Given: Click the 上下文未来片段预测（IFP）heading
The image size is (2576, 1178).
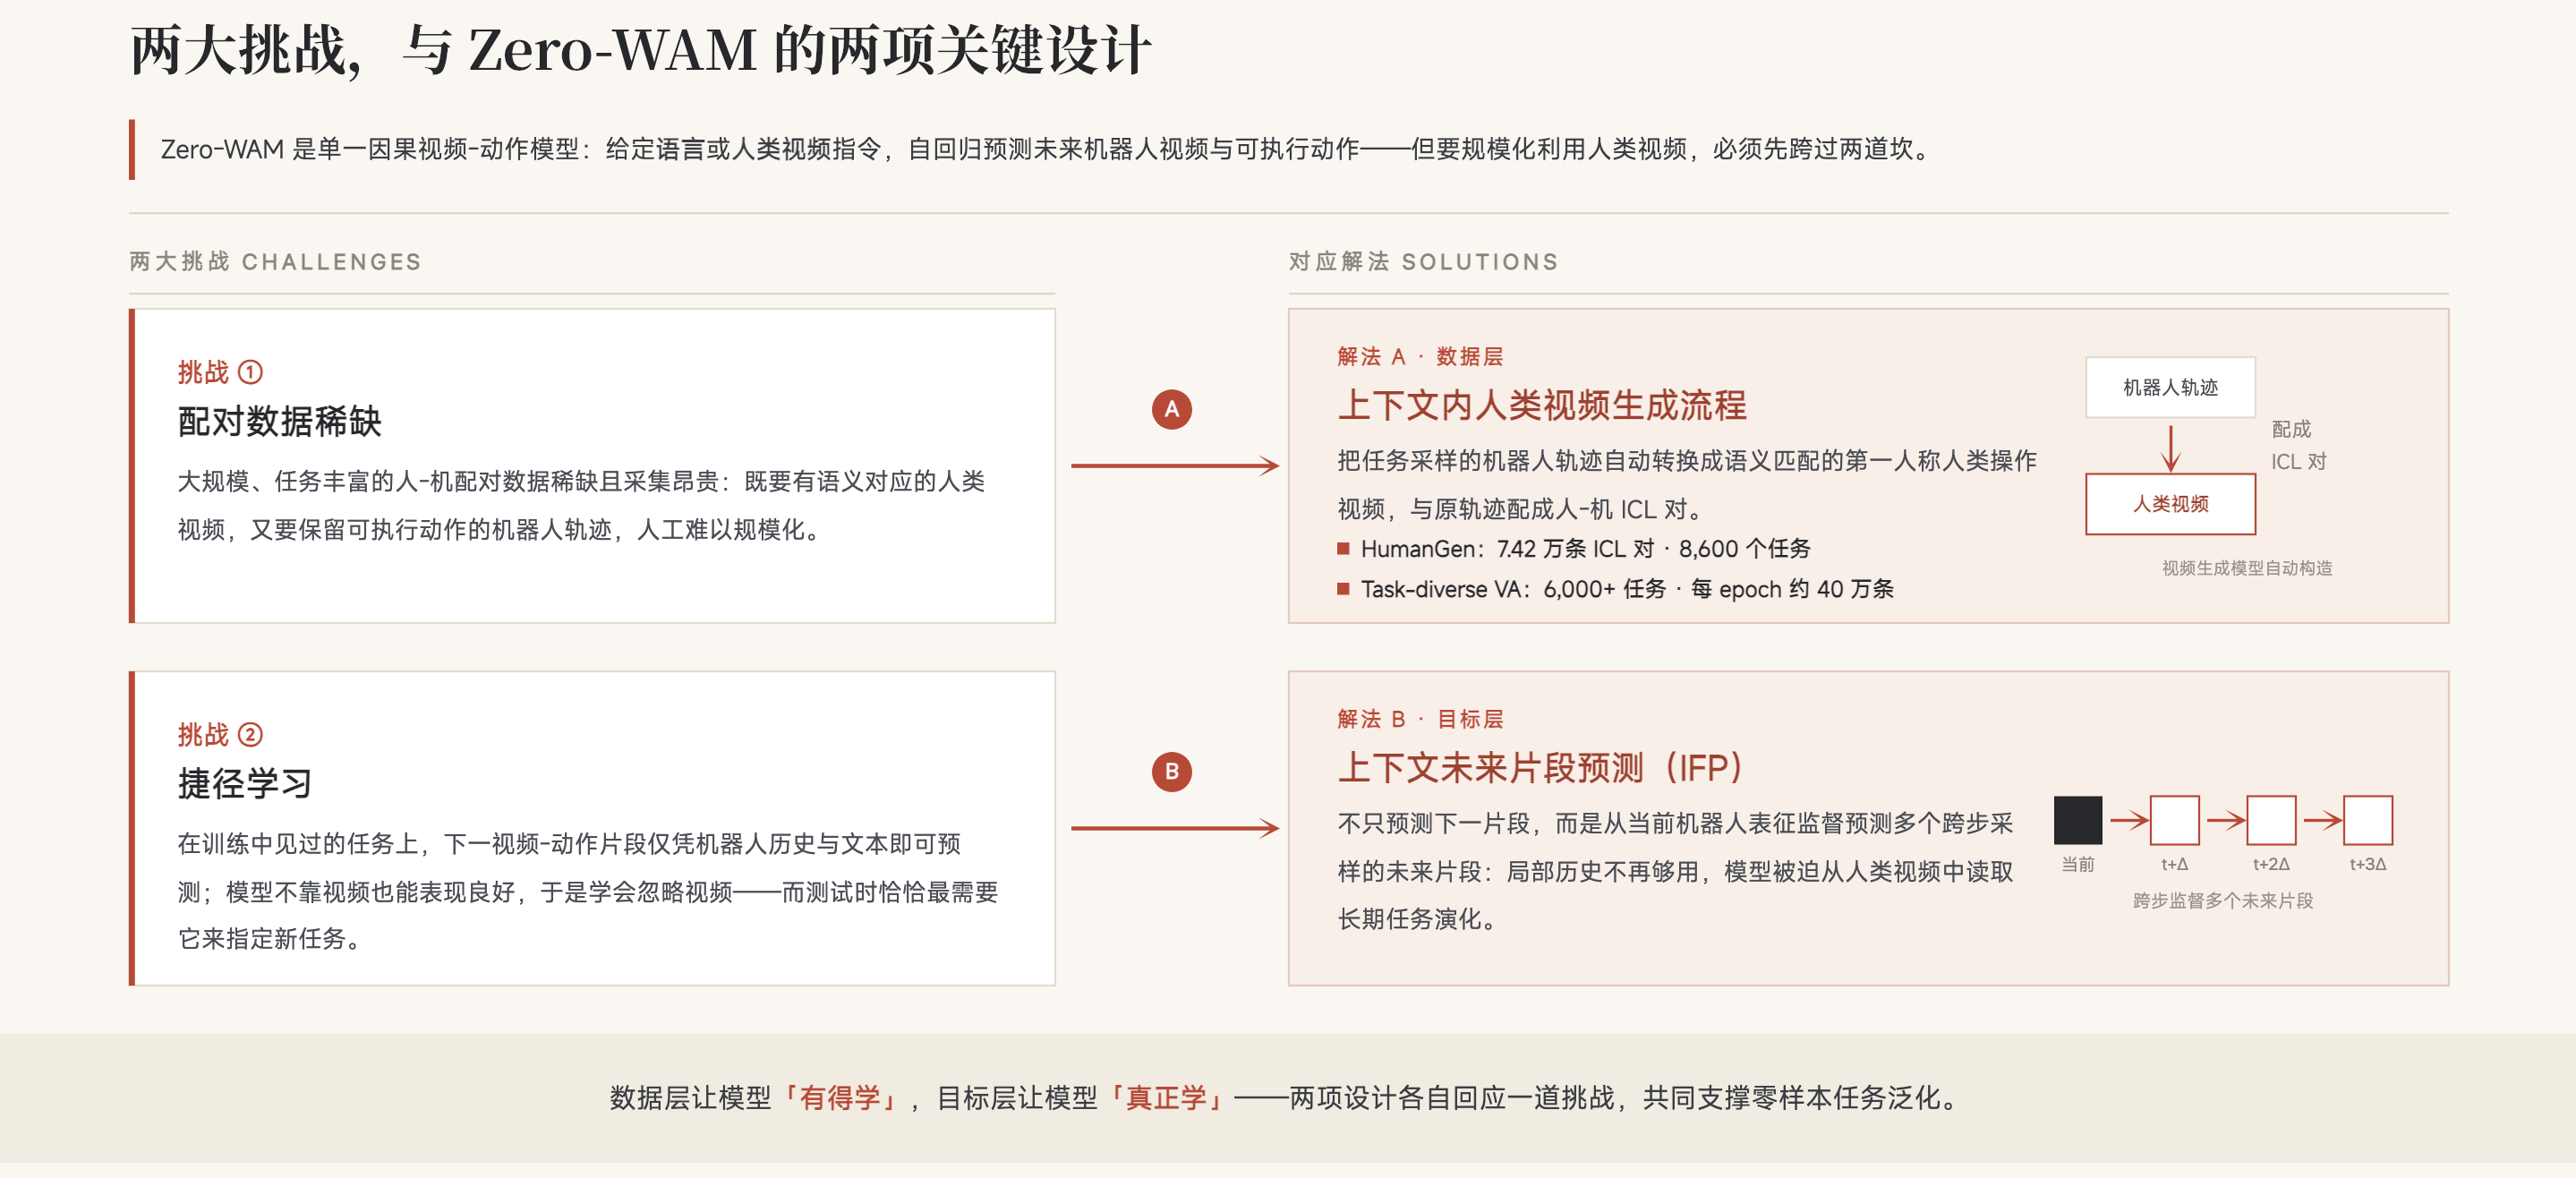Looking at the screenshot, I should (1540, 768).
